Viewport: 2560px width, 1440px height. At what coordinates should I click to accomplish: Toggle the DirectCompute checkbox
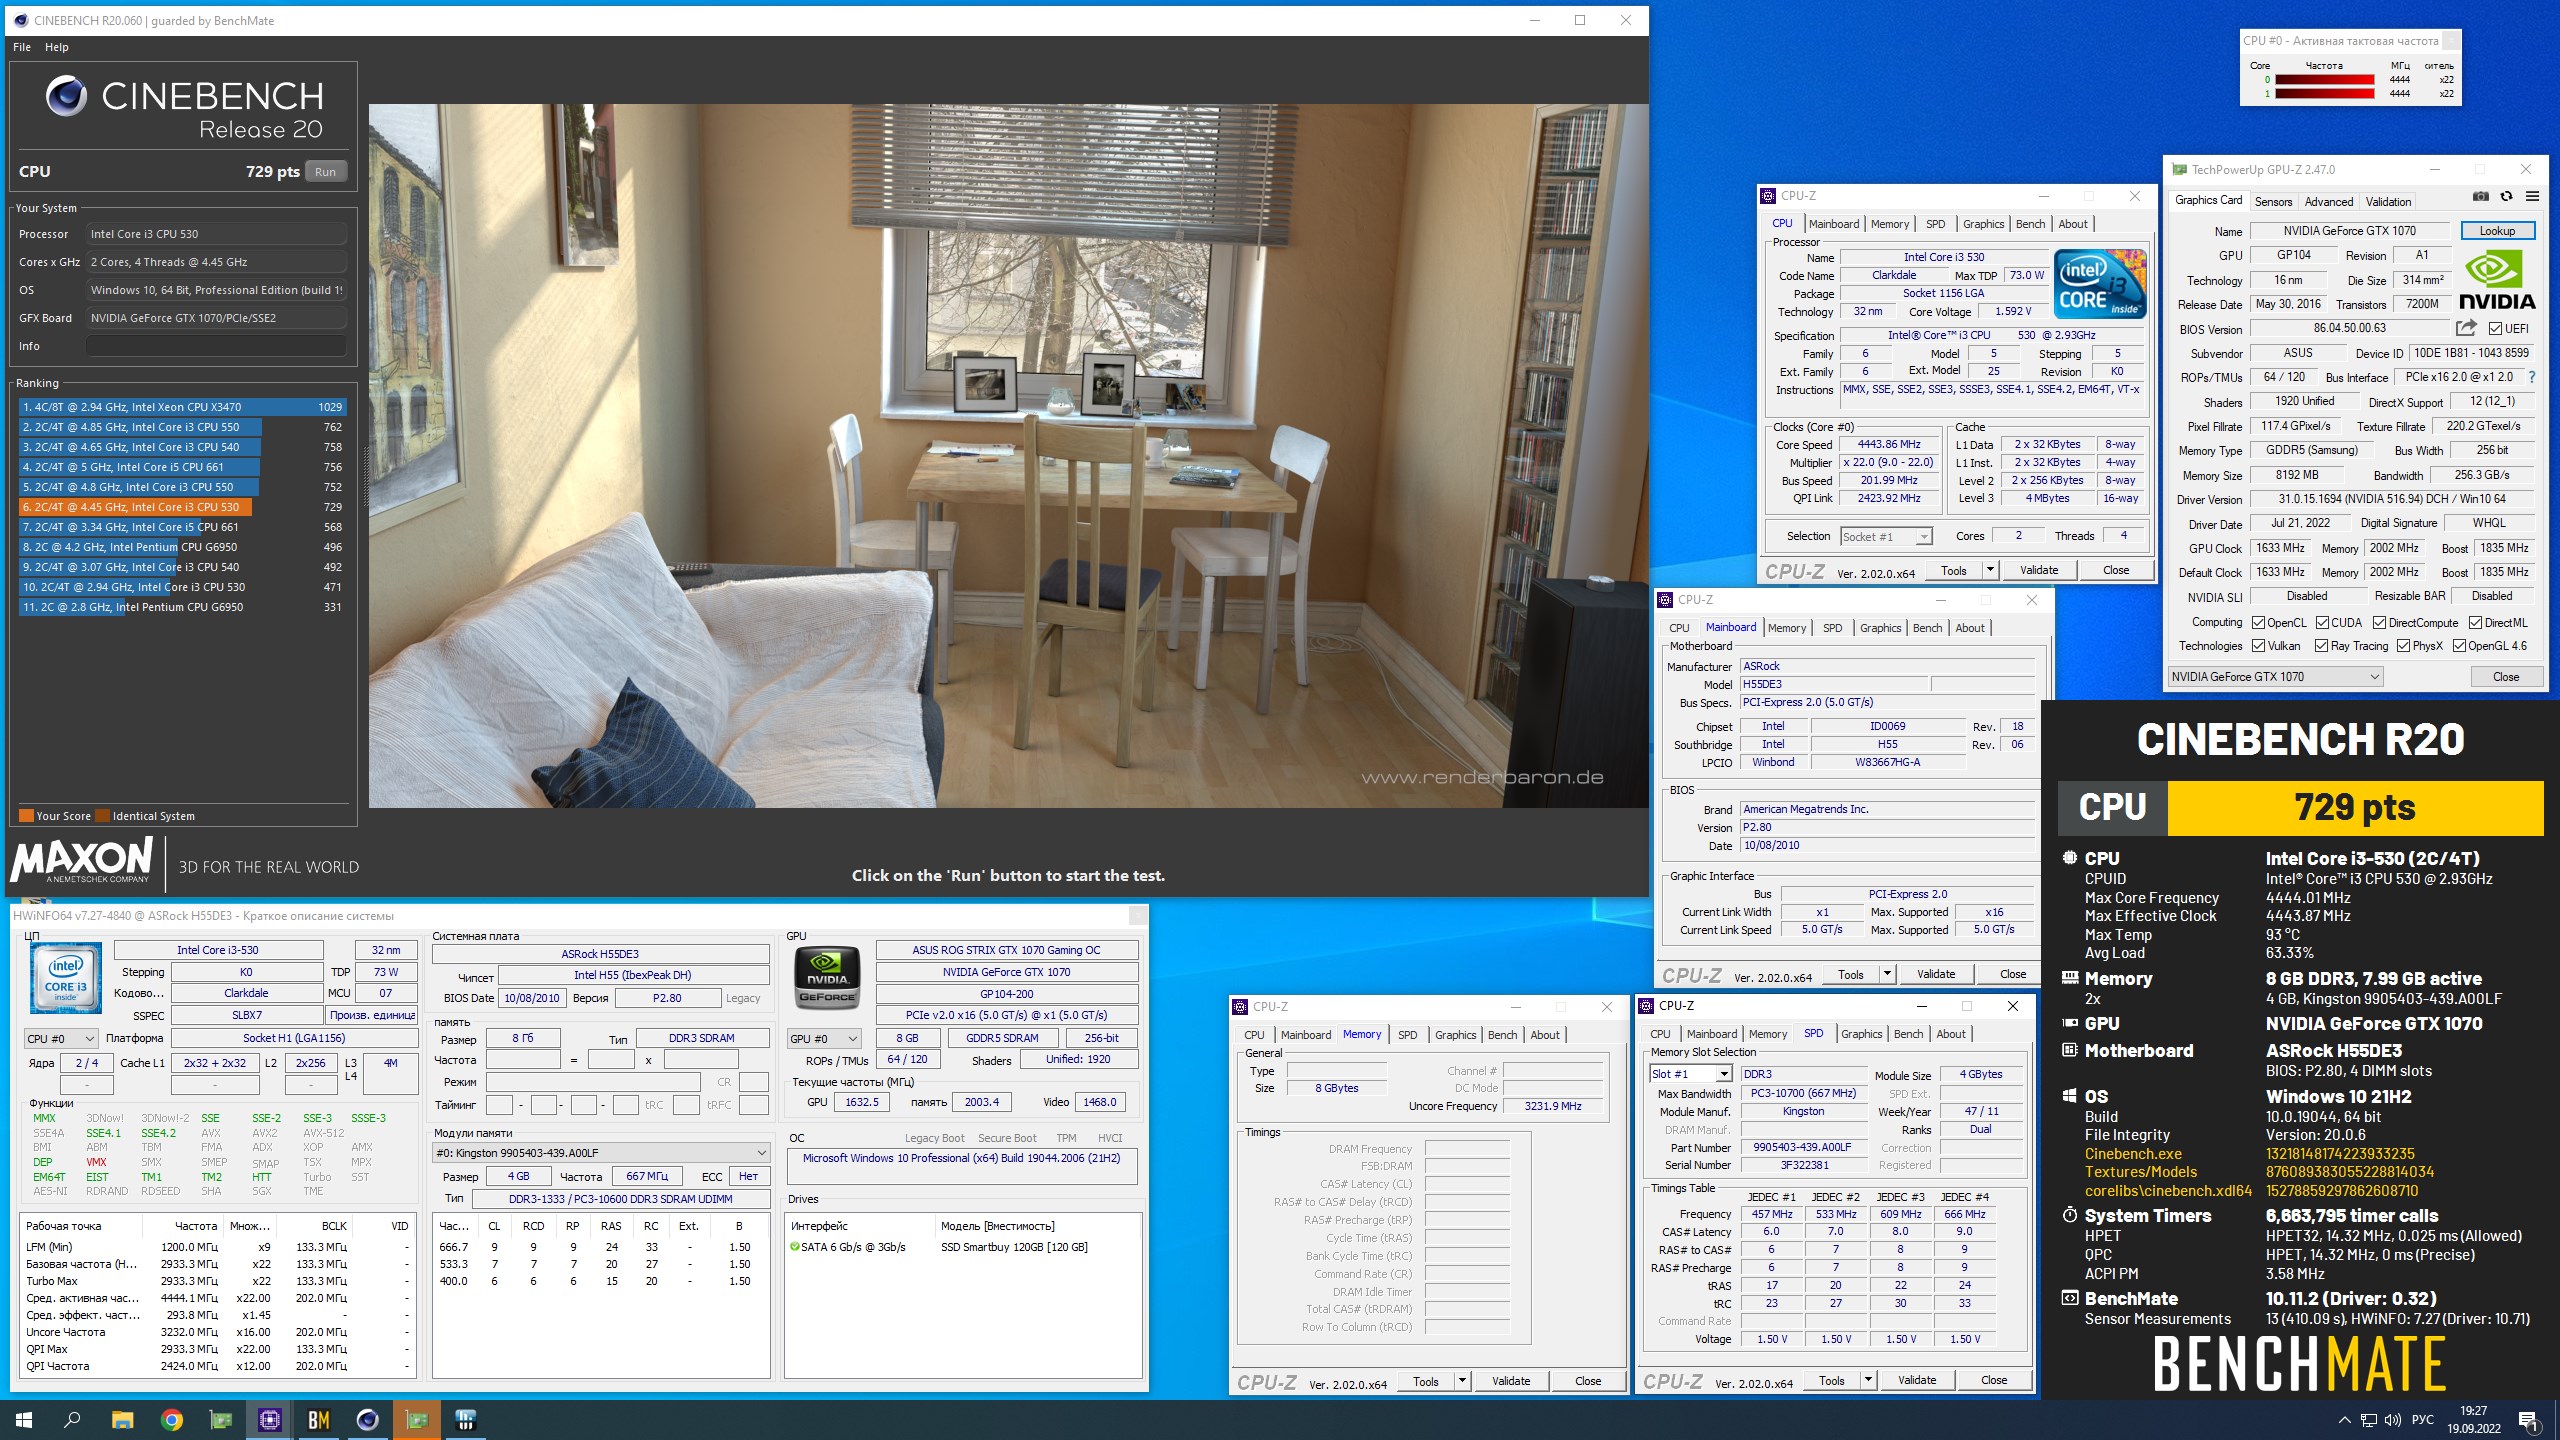pyautogui.click(x=2380, y=622)
